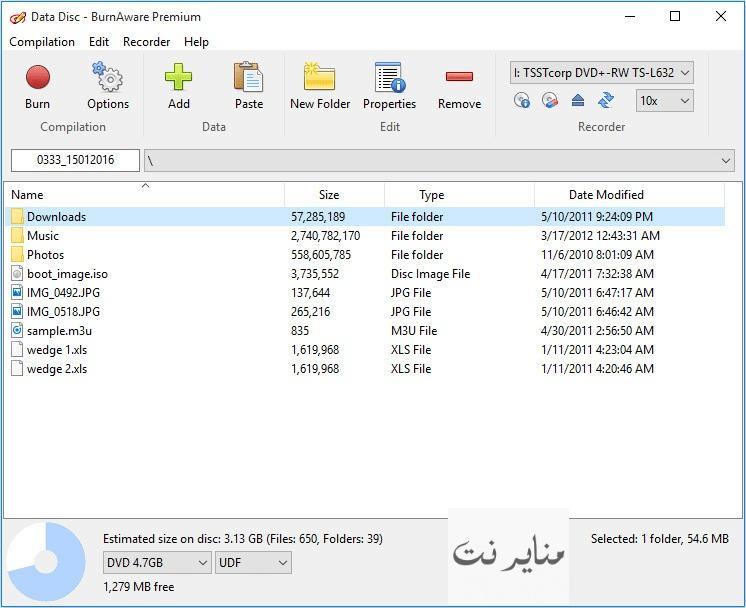
Task: Click the date 11/6/2010 8:01:09 AM
Action: click(598, 255)
